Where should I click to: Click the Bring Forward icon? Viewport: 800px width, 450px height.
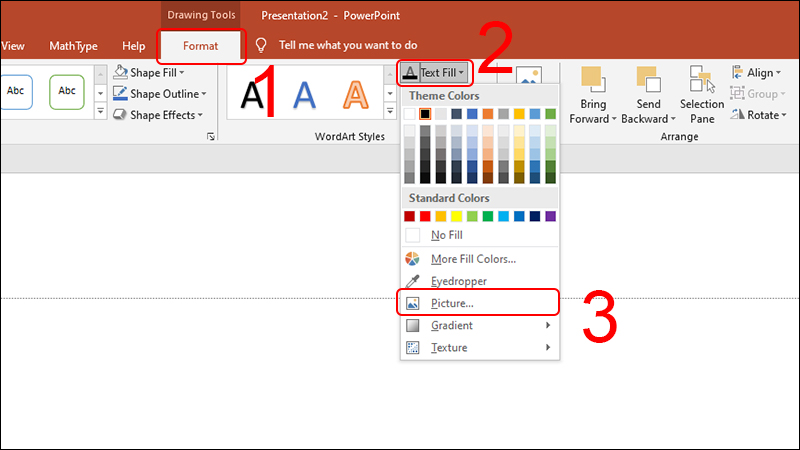click(x=593, y=80)
